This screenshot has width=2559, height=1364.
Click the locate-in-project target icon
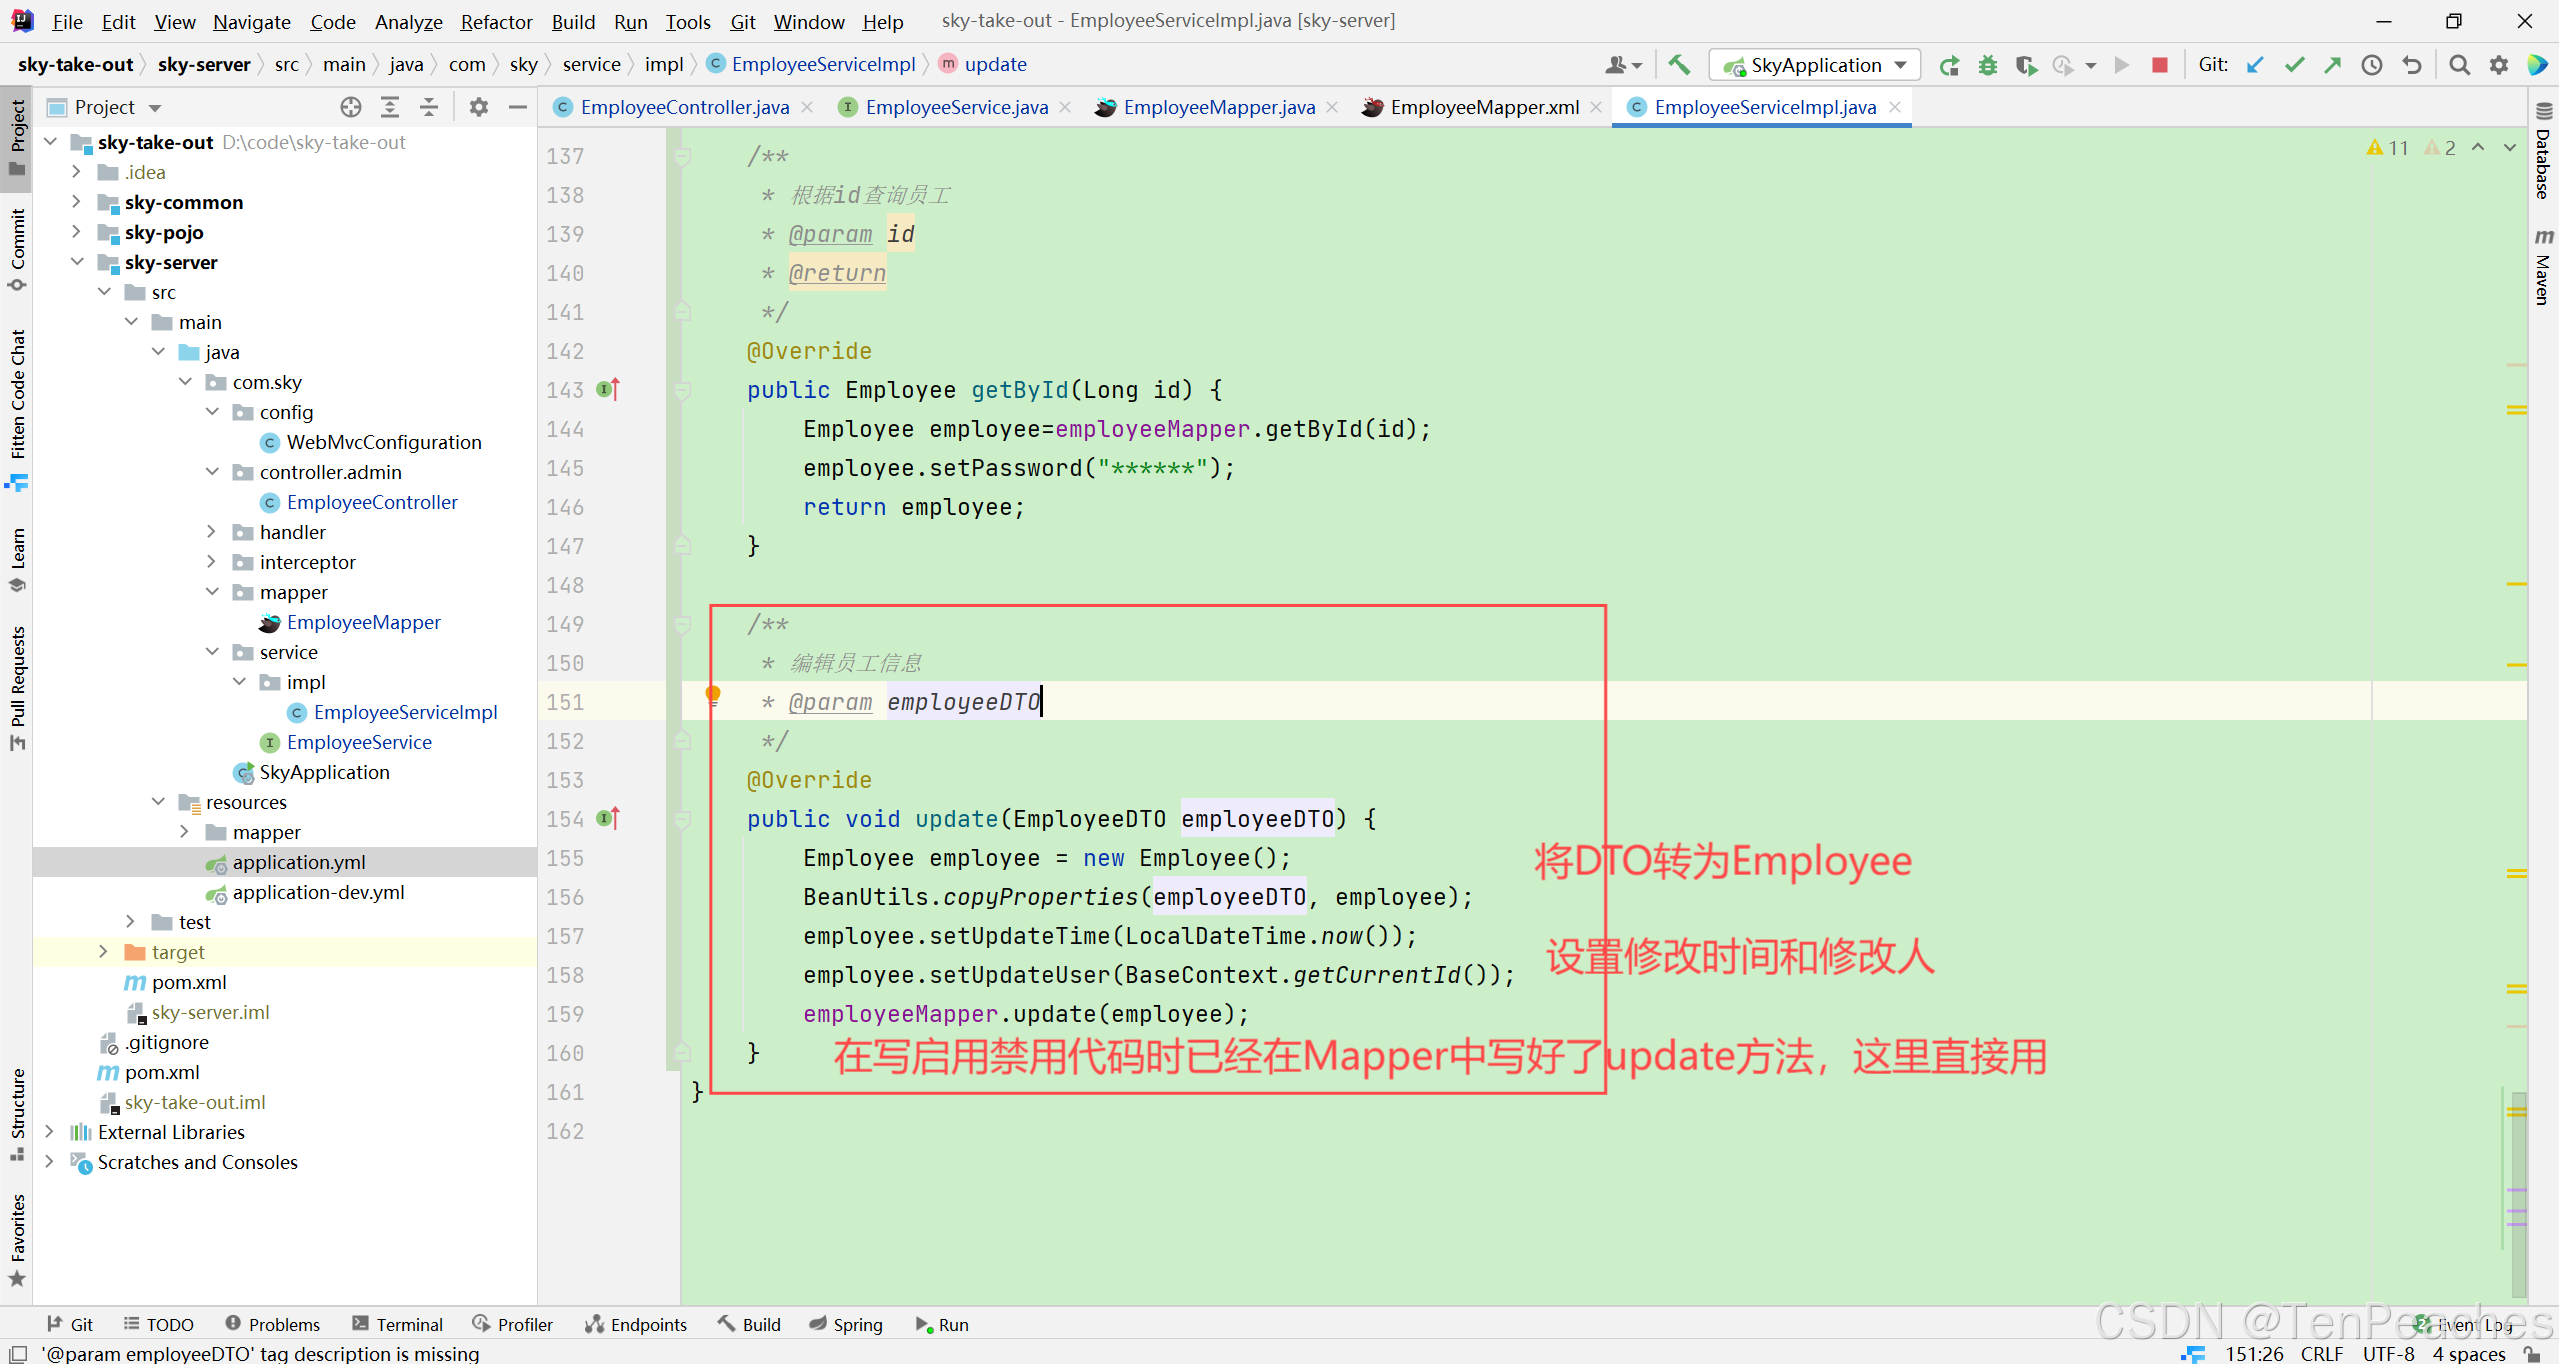pyautogui.click(x=350, y=107)
